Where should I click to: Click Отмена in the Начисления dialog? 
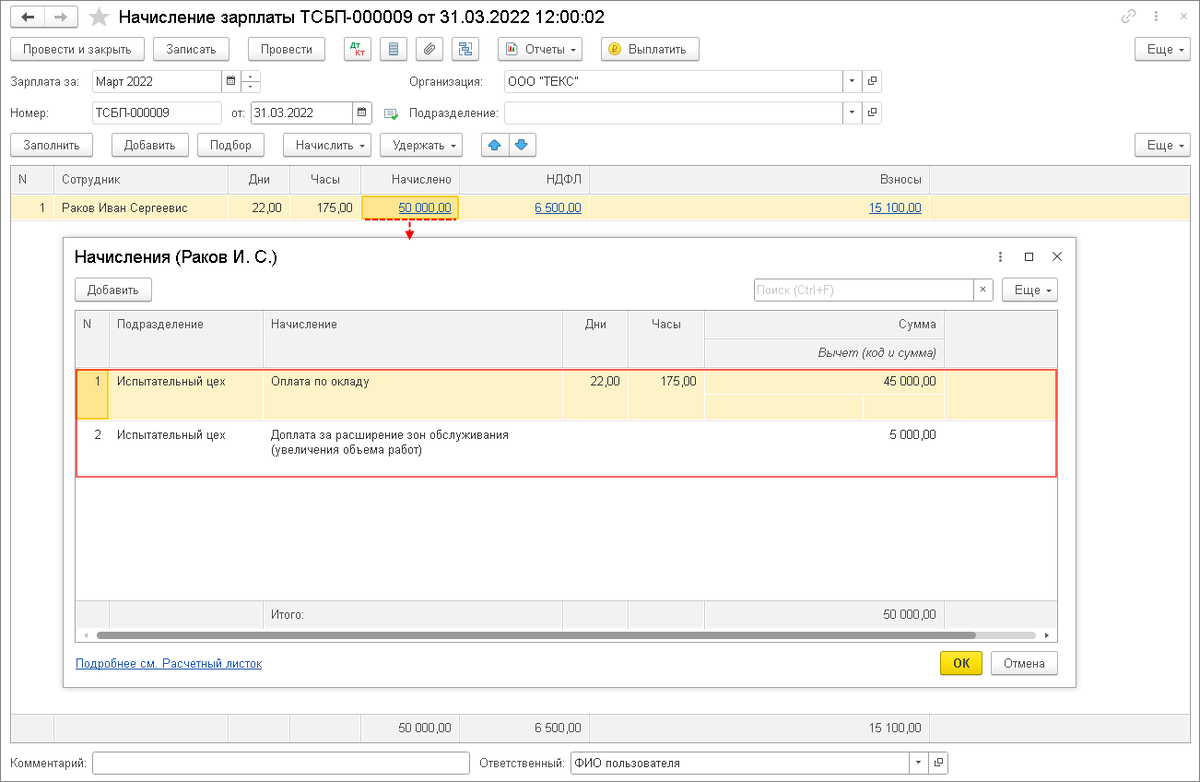tap(1024, 663)
